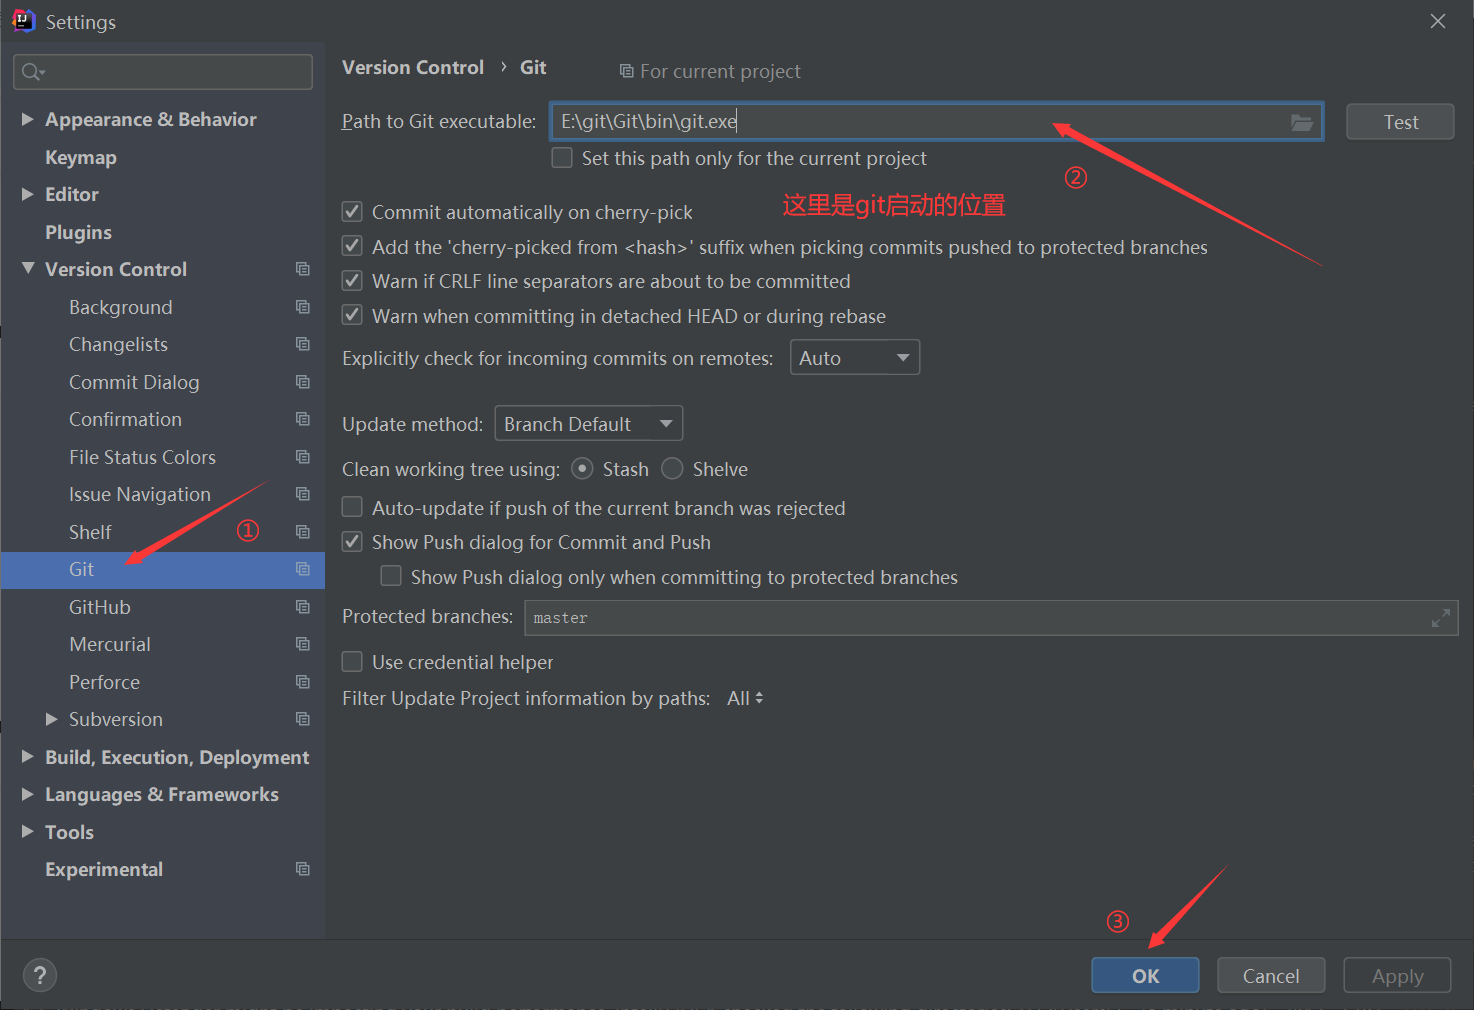The width and height of the screenshot is (1474, 1010).
Task: Click project-level icon beside Confirmation row
Action: point(303,419)
